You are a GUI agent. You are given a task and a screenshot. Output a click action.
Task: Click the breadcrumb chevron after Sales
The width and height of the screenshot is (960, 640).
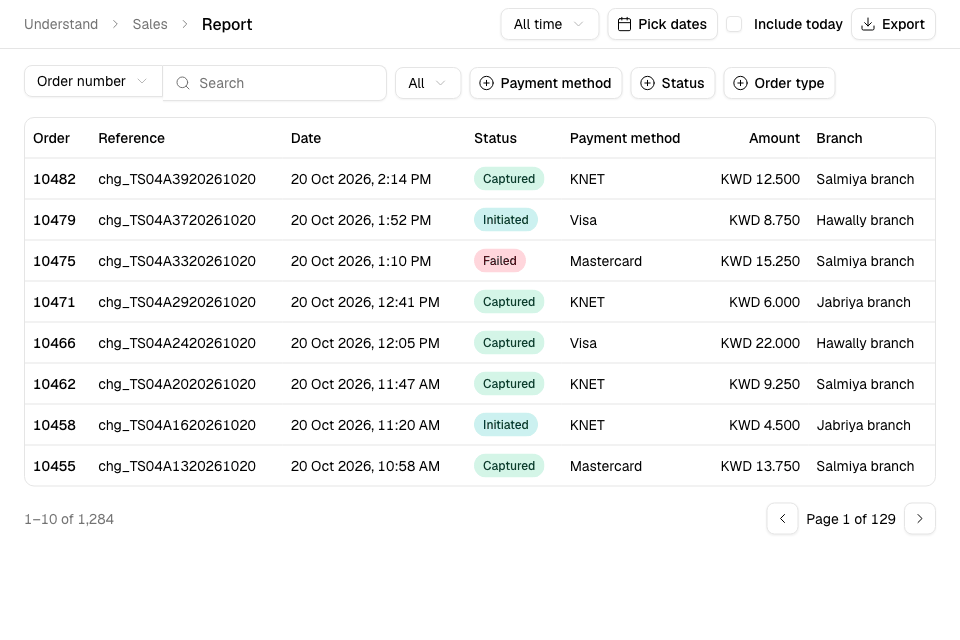coord(184,24)
